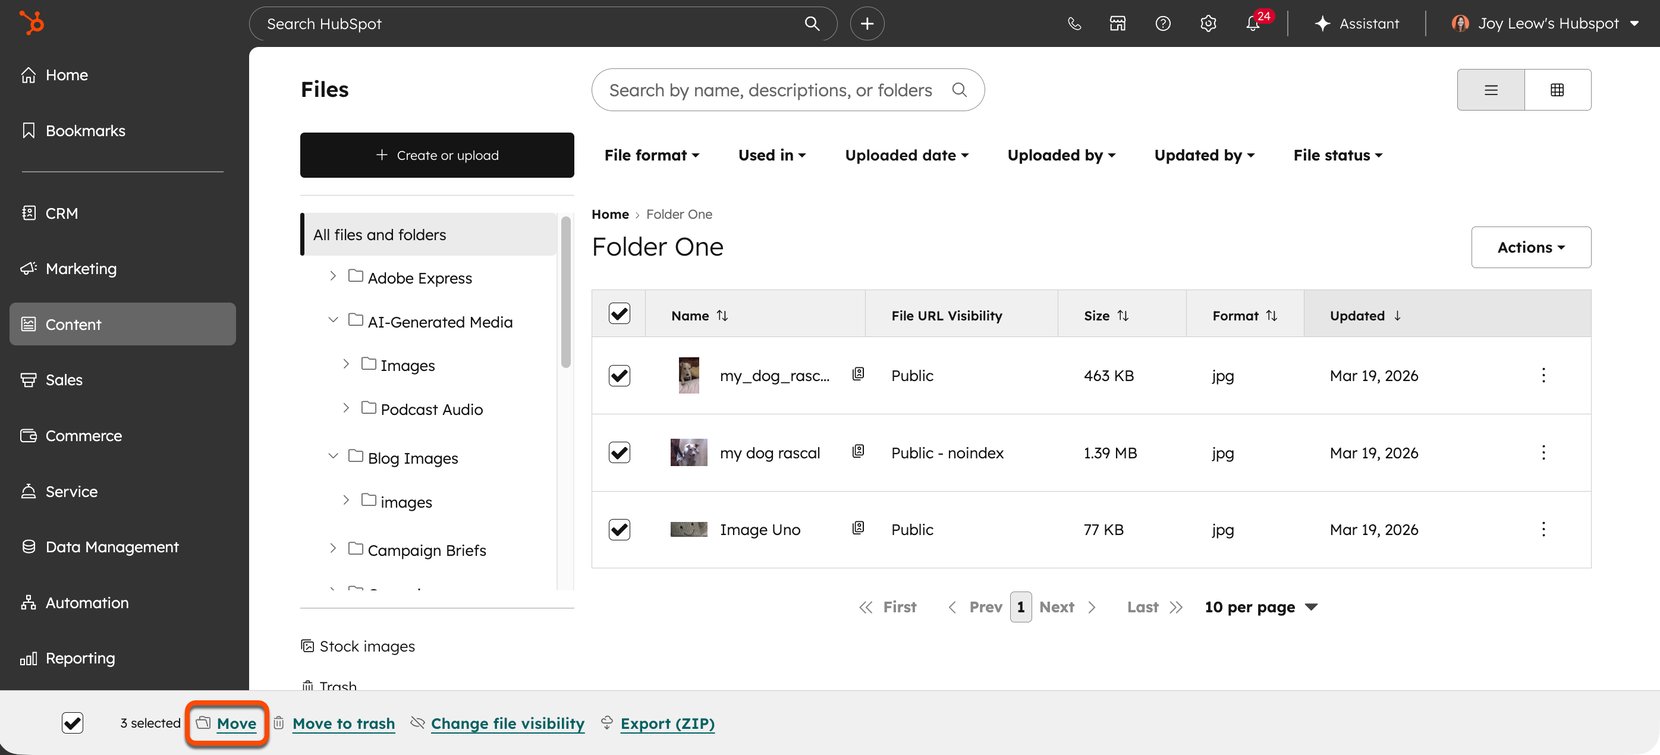This screenshot has width=1660, height=755.
Task: Open row options for my_dog_rasc file
Action: tap(1543, 375)
